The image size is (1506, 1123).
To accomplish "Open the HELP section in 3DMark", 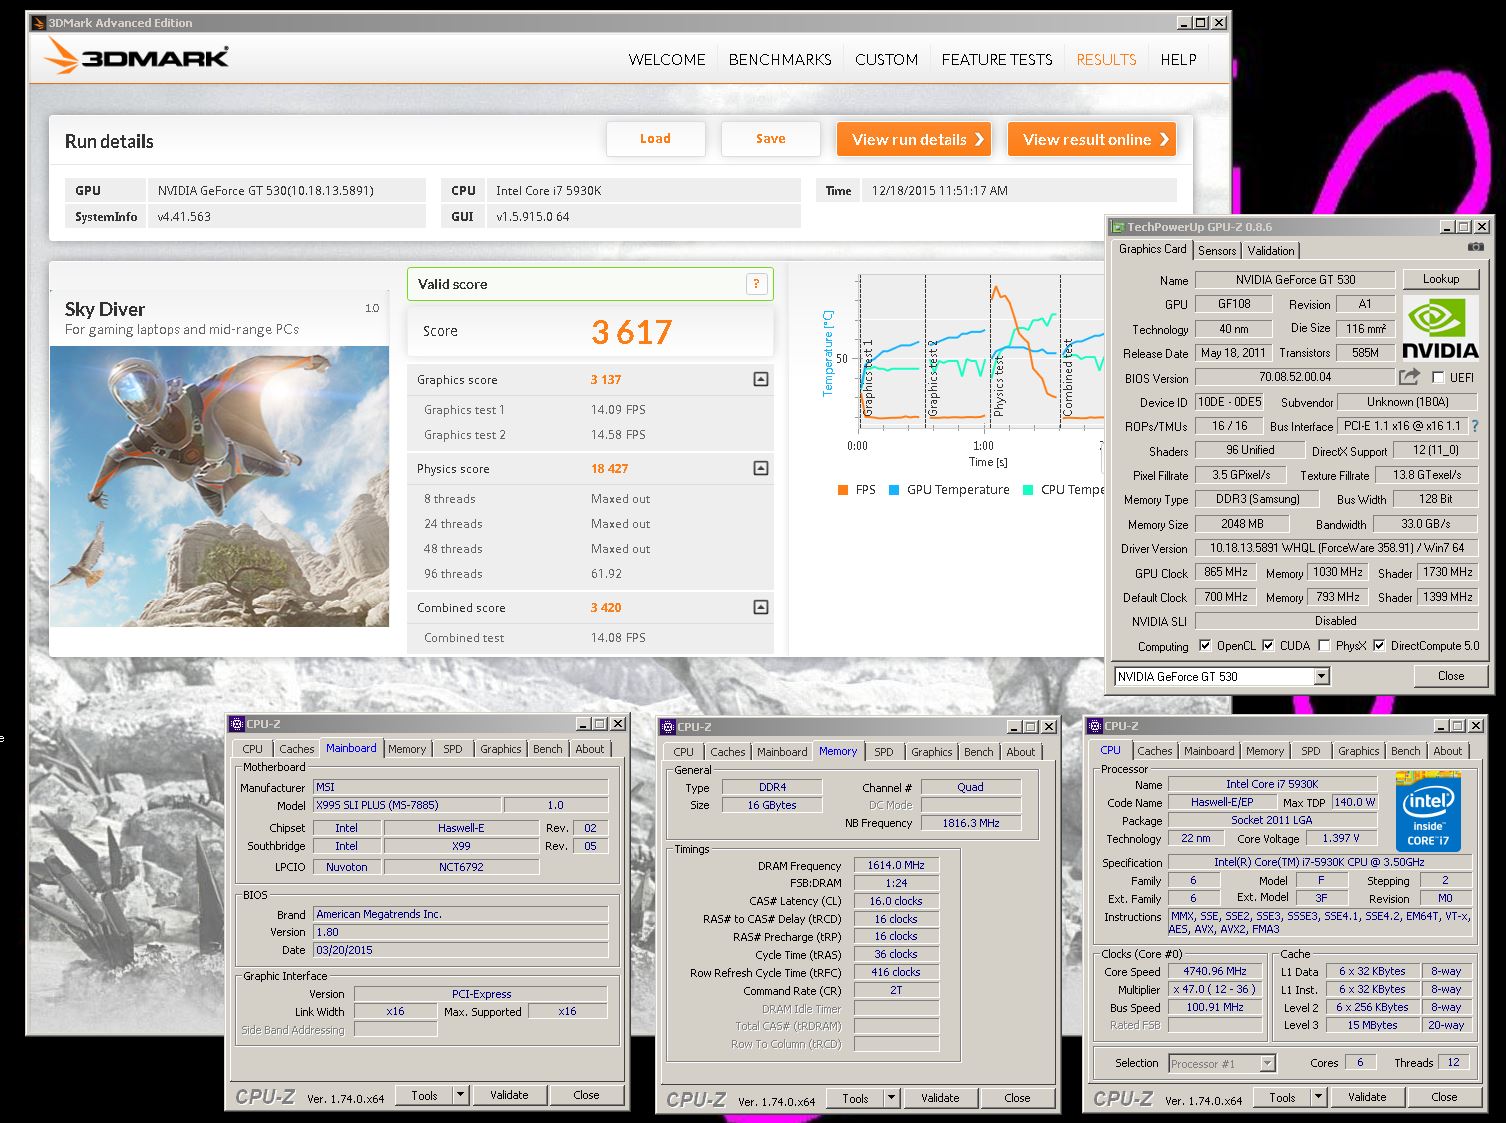I will pyautogui.click(x=1178, y=60).
